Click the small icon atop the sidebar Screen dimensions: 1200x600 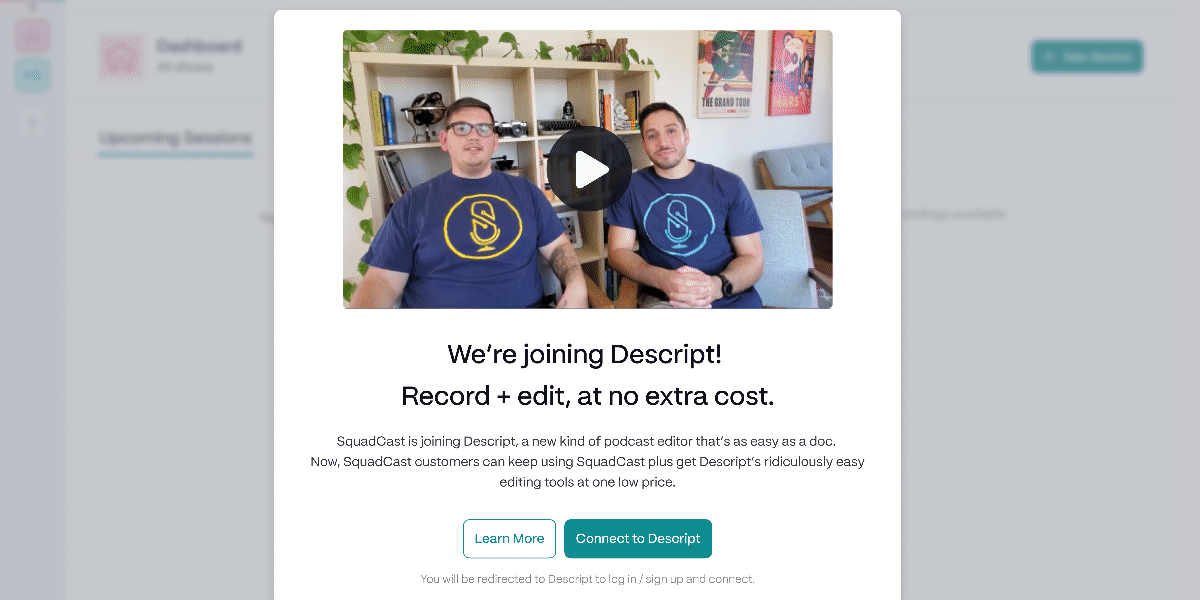coord(32,5)
